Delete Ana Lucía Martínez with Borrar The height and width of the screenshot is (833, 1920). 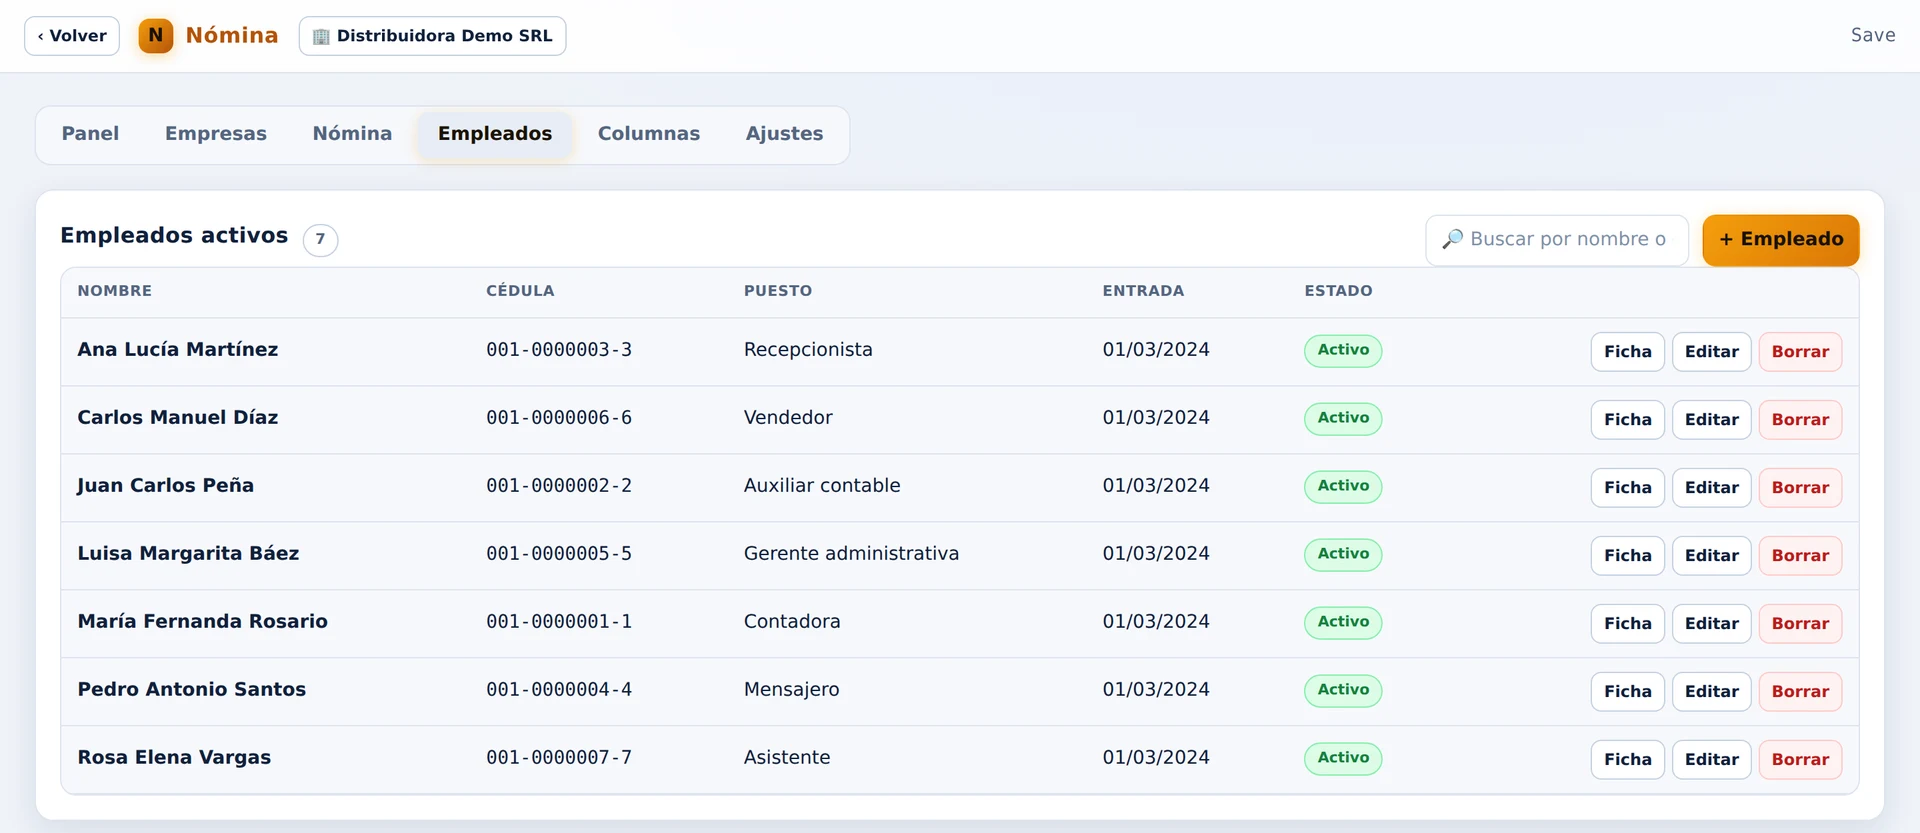[x=1800, y=352]
